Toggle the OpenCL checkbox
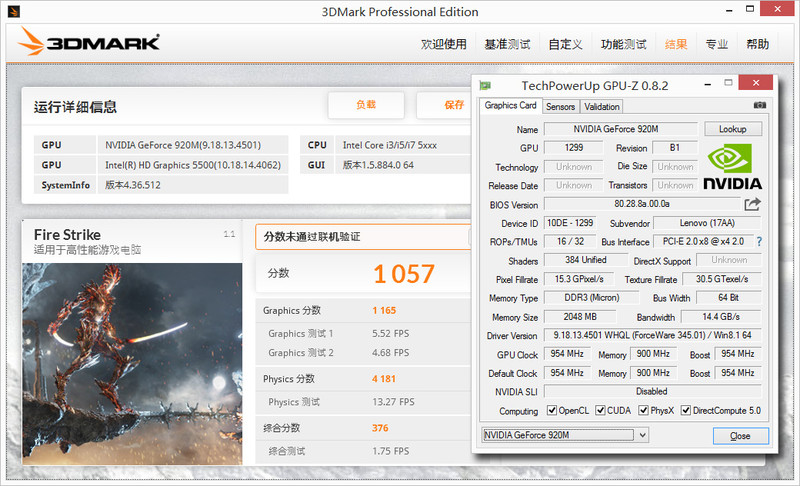This screenshot has width=800, height=486. tap(552, 411)
